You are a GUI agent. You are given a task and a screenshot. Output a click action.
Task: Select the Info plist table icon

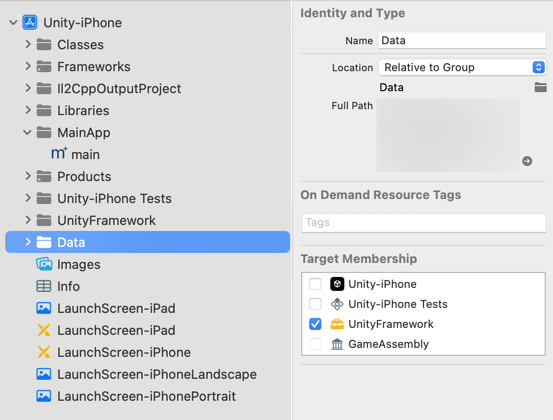[x=44, y=286]
